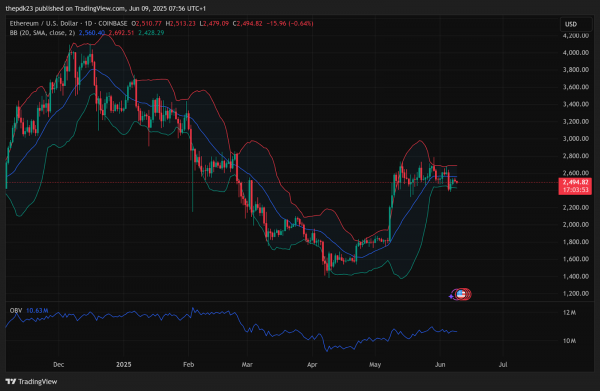Viewport: 600px width, 391px height.
Task: Click the Dec label on time axis
Action: [59, 365]
